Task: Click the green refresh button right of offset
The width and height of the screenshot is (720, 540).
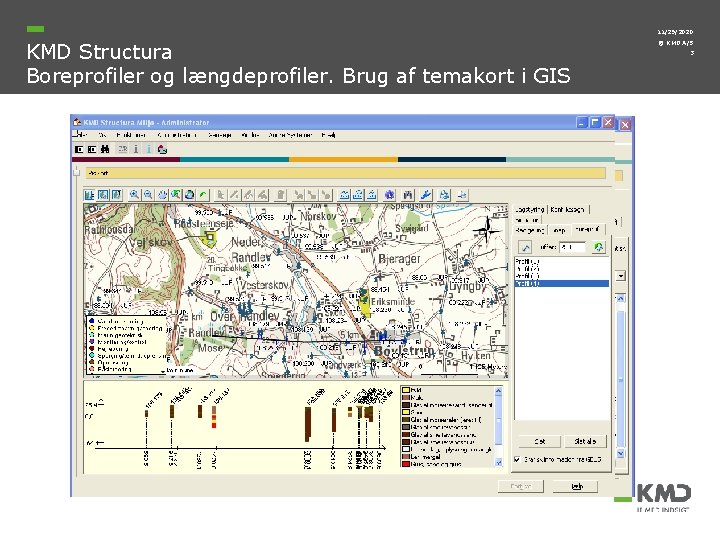Action: point(598,247)
